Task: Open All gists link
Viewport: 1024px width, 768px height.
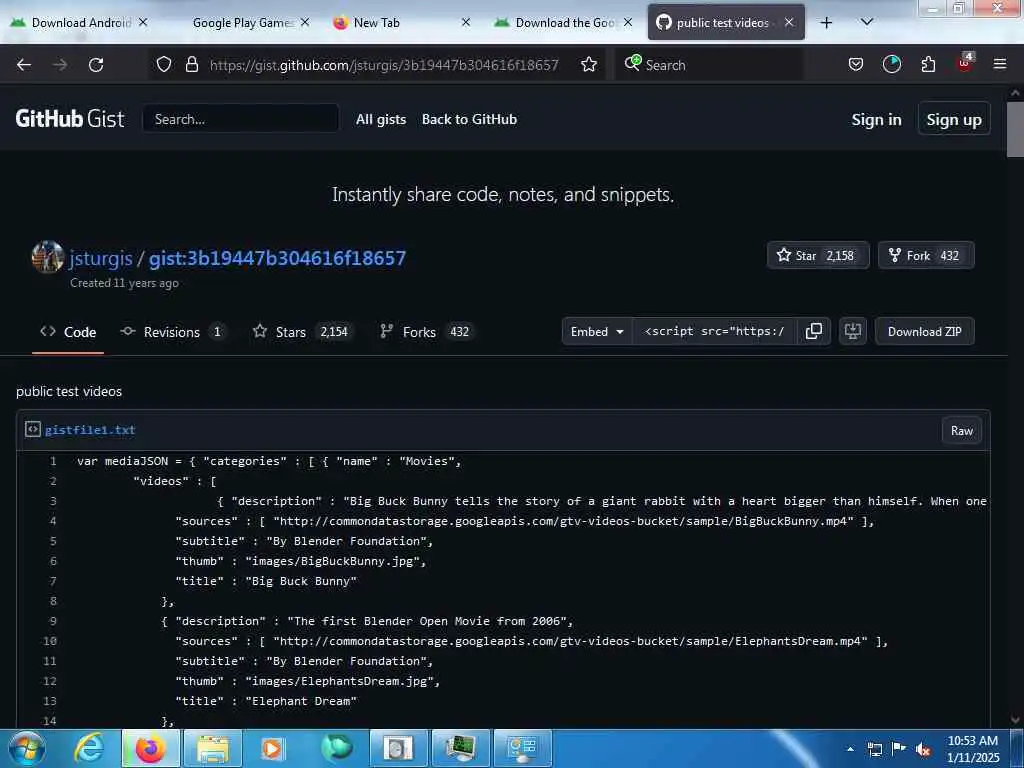Action: [x=381, y=120]
